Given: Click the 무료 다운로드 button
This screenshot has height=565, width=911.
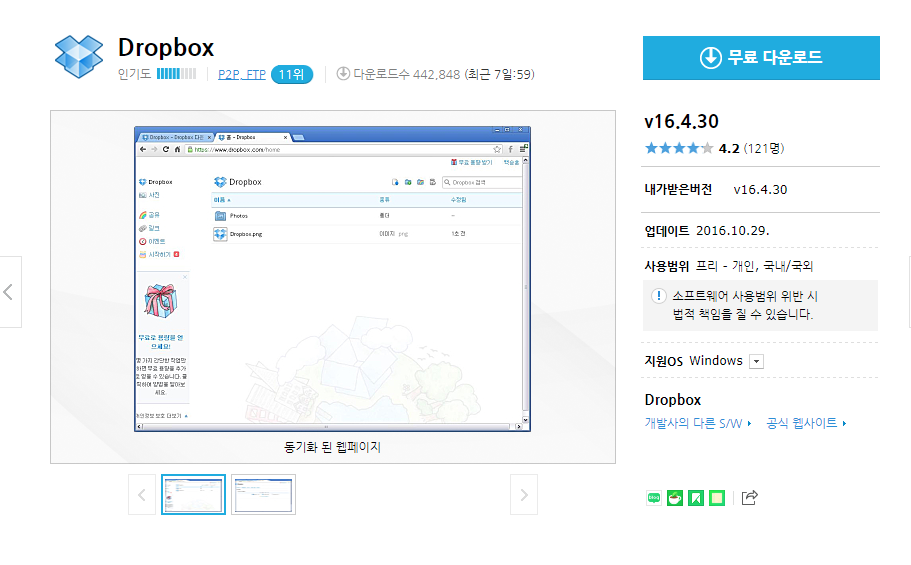Looking at the screenshot, I should click(x=761, y=58).
